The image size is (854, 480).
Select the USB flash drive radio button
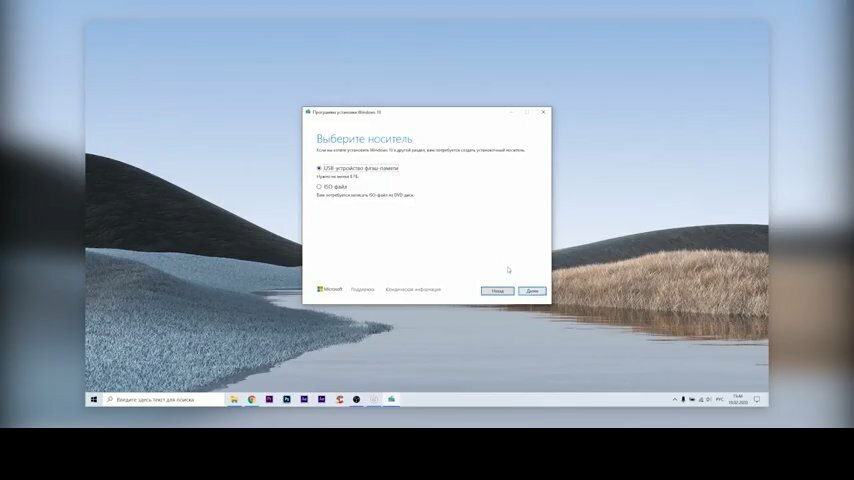pos(319,168)
